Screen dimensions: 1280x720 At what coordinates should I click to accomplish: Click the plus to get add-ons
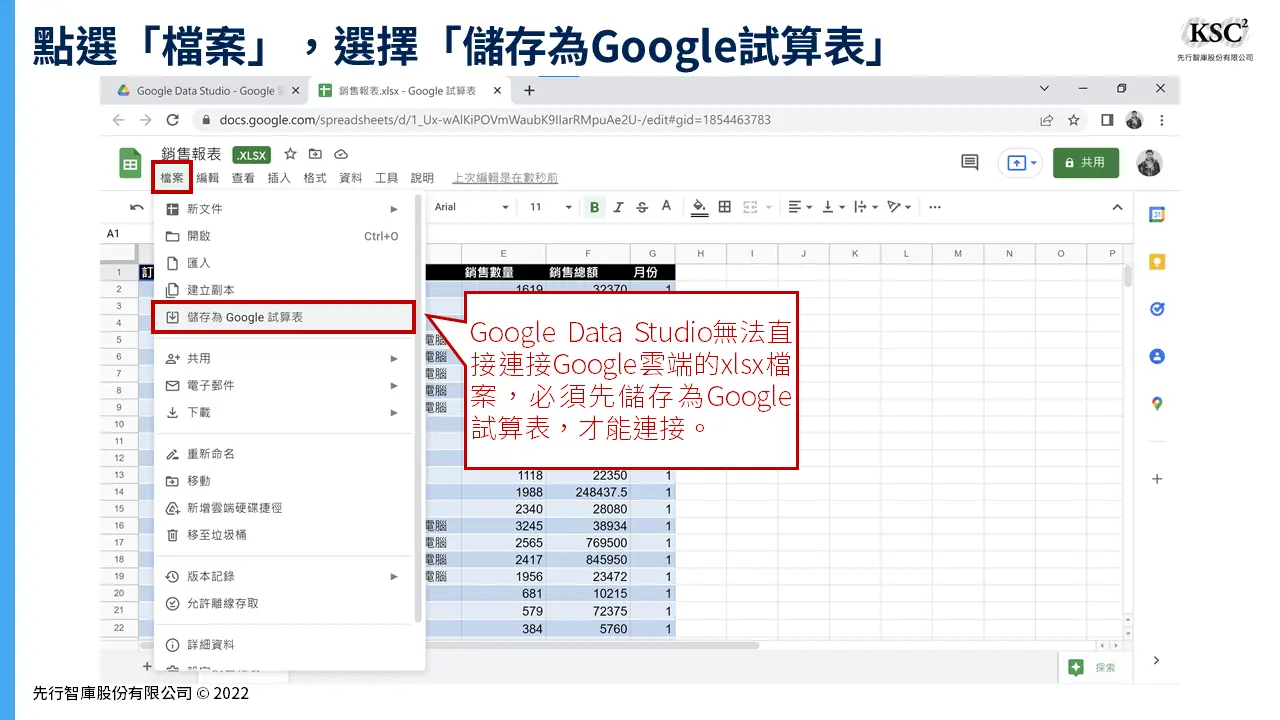1157,479
